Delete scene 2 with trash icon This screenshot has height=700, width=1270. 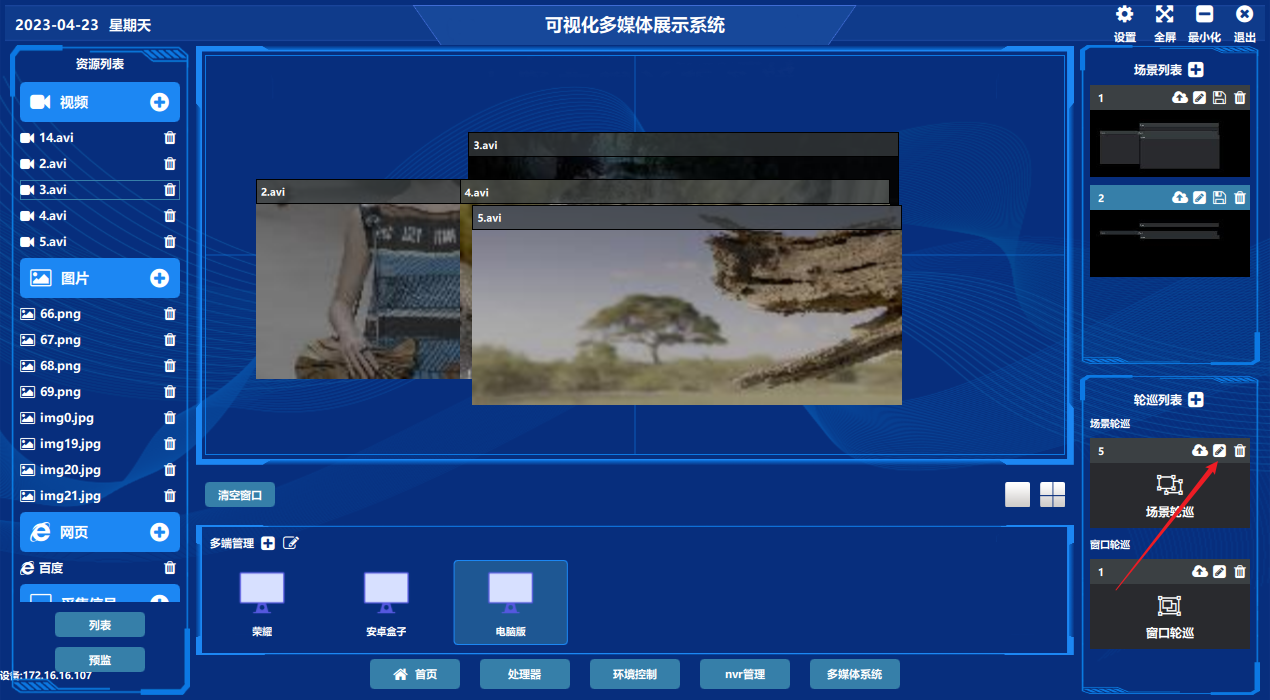(x=1240, y=198)
